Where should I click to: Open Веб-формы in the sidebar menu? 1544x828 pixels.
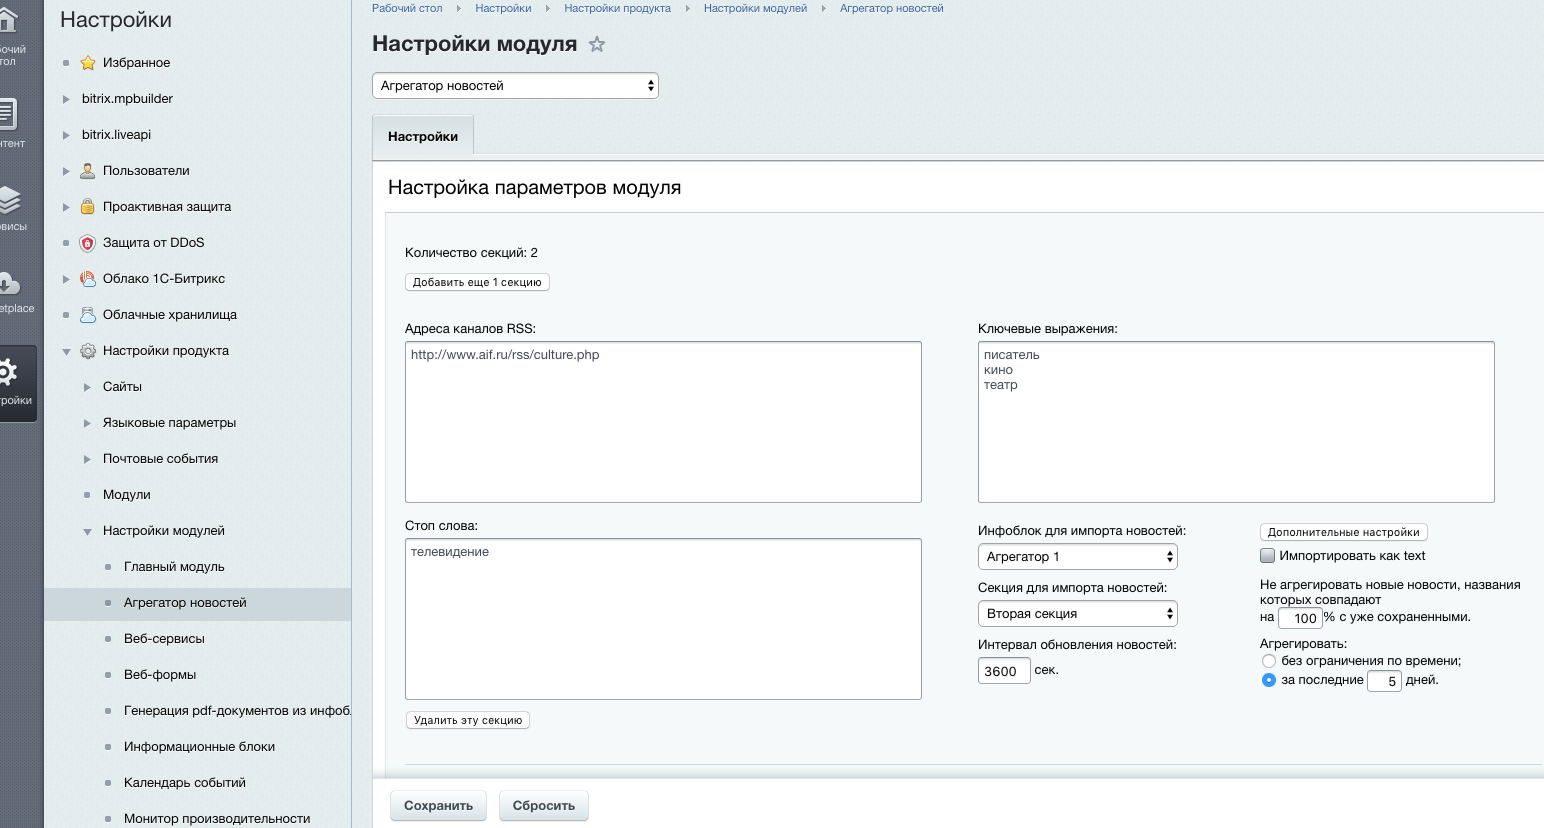click(x=160, y=675)
